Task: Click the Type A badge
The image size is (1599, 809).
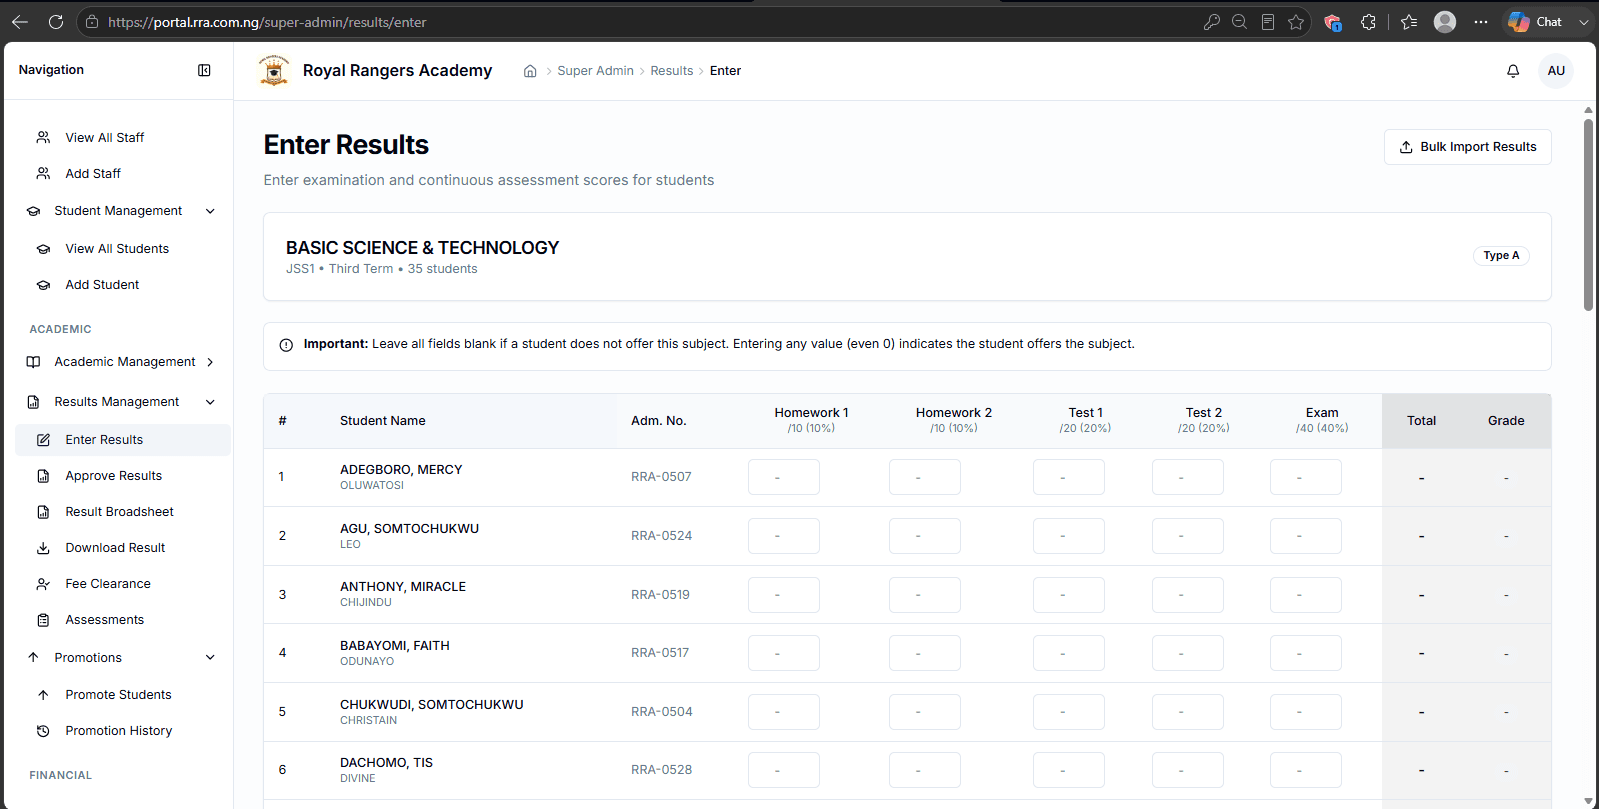Action: tap(1501, 256)
